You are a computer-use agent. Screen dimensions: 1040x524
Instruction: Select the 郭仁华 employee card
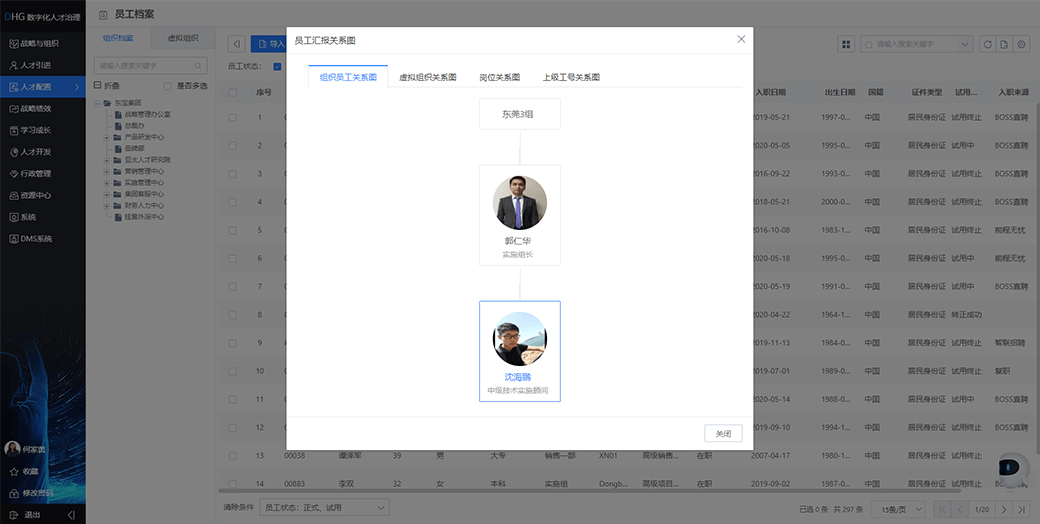click(x=519, y=215)
